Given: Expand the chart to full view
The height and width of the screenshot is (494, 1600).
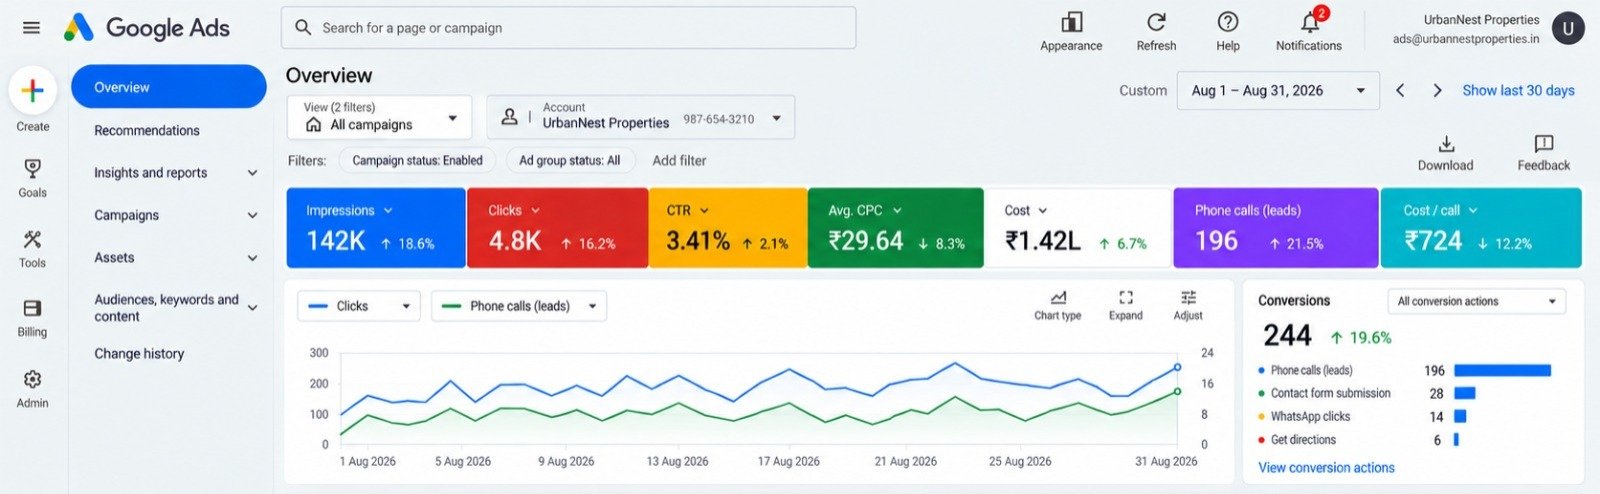Looking at the screenshot, I should (1125, 305).
